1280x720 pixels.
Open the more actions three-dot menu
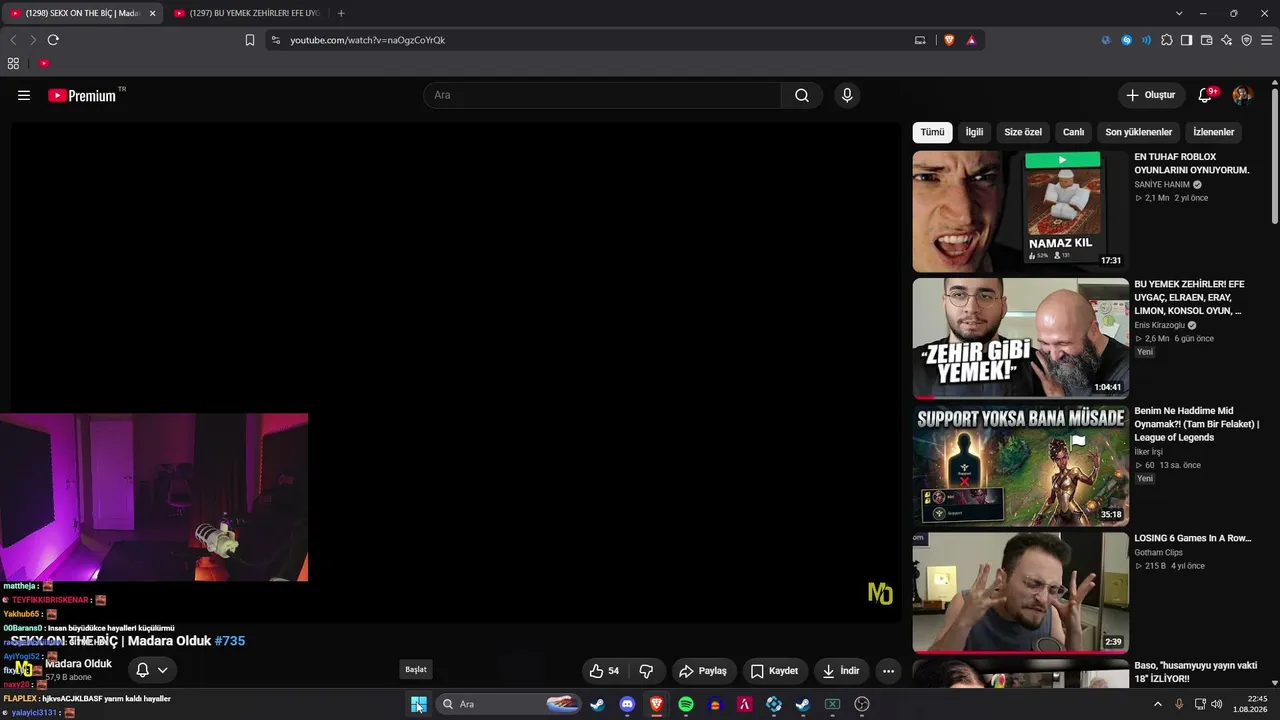pyautogui.click(x=888, y=671)
